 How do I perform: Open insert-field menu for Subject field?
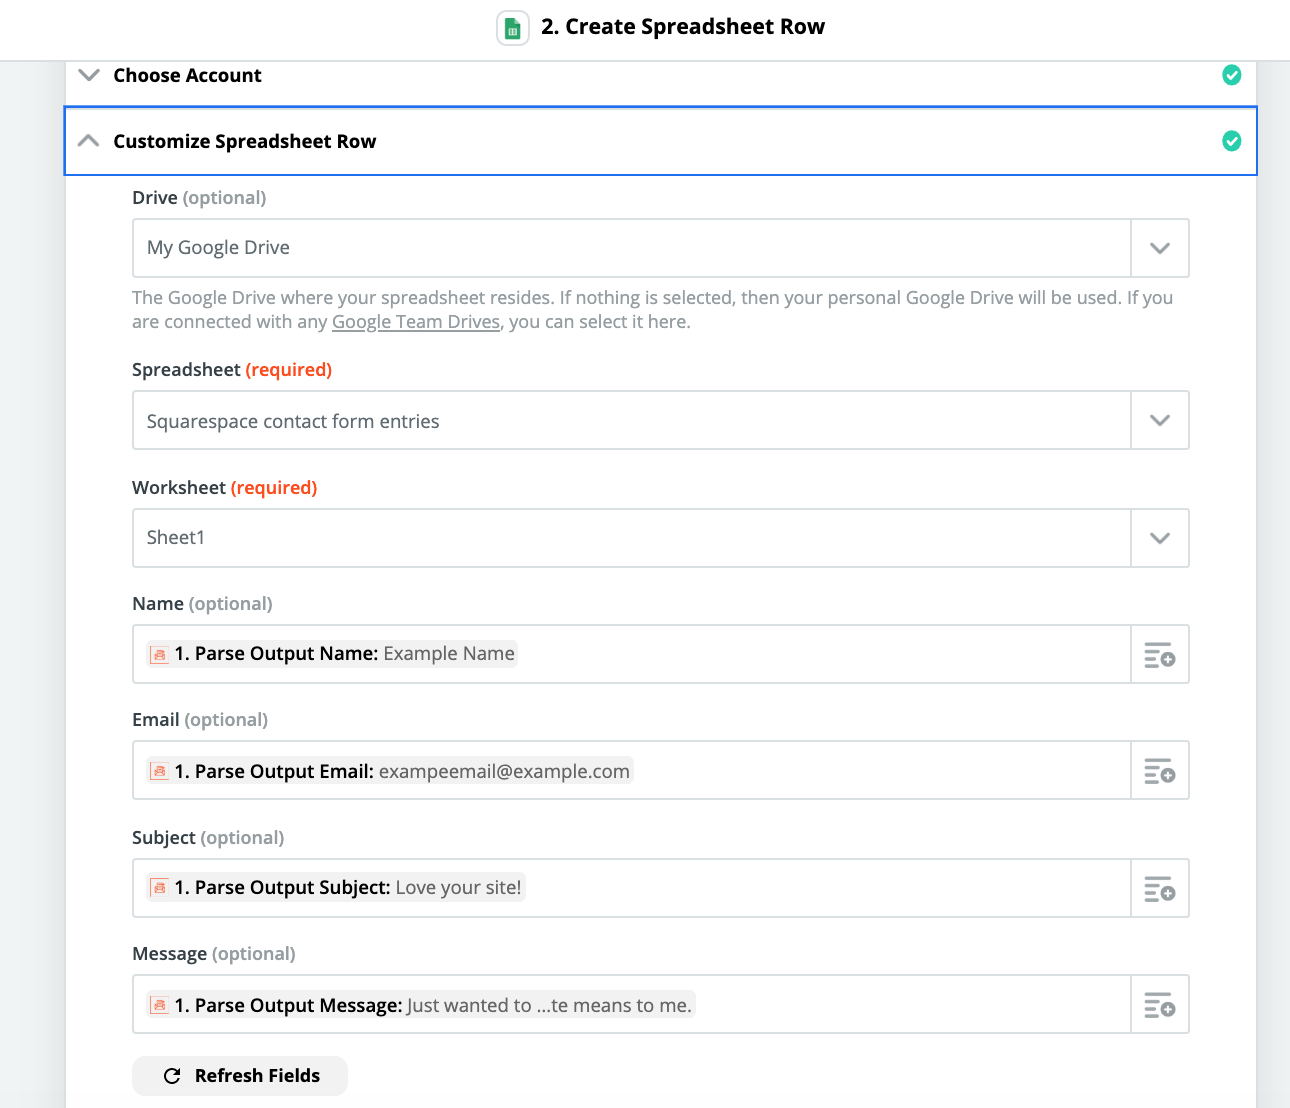click(x=1160, y=889)
